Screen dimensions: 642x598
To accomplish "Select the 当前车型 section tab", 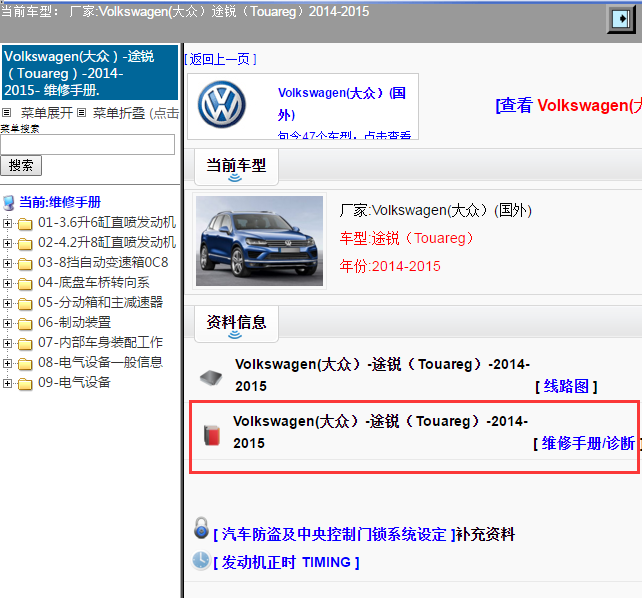I will (x=236, y=167).
